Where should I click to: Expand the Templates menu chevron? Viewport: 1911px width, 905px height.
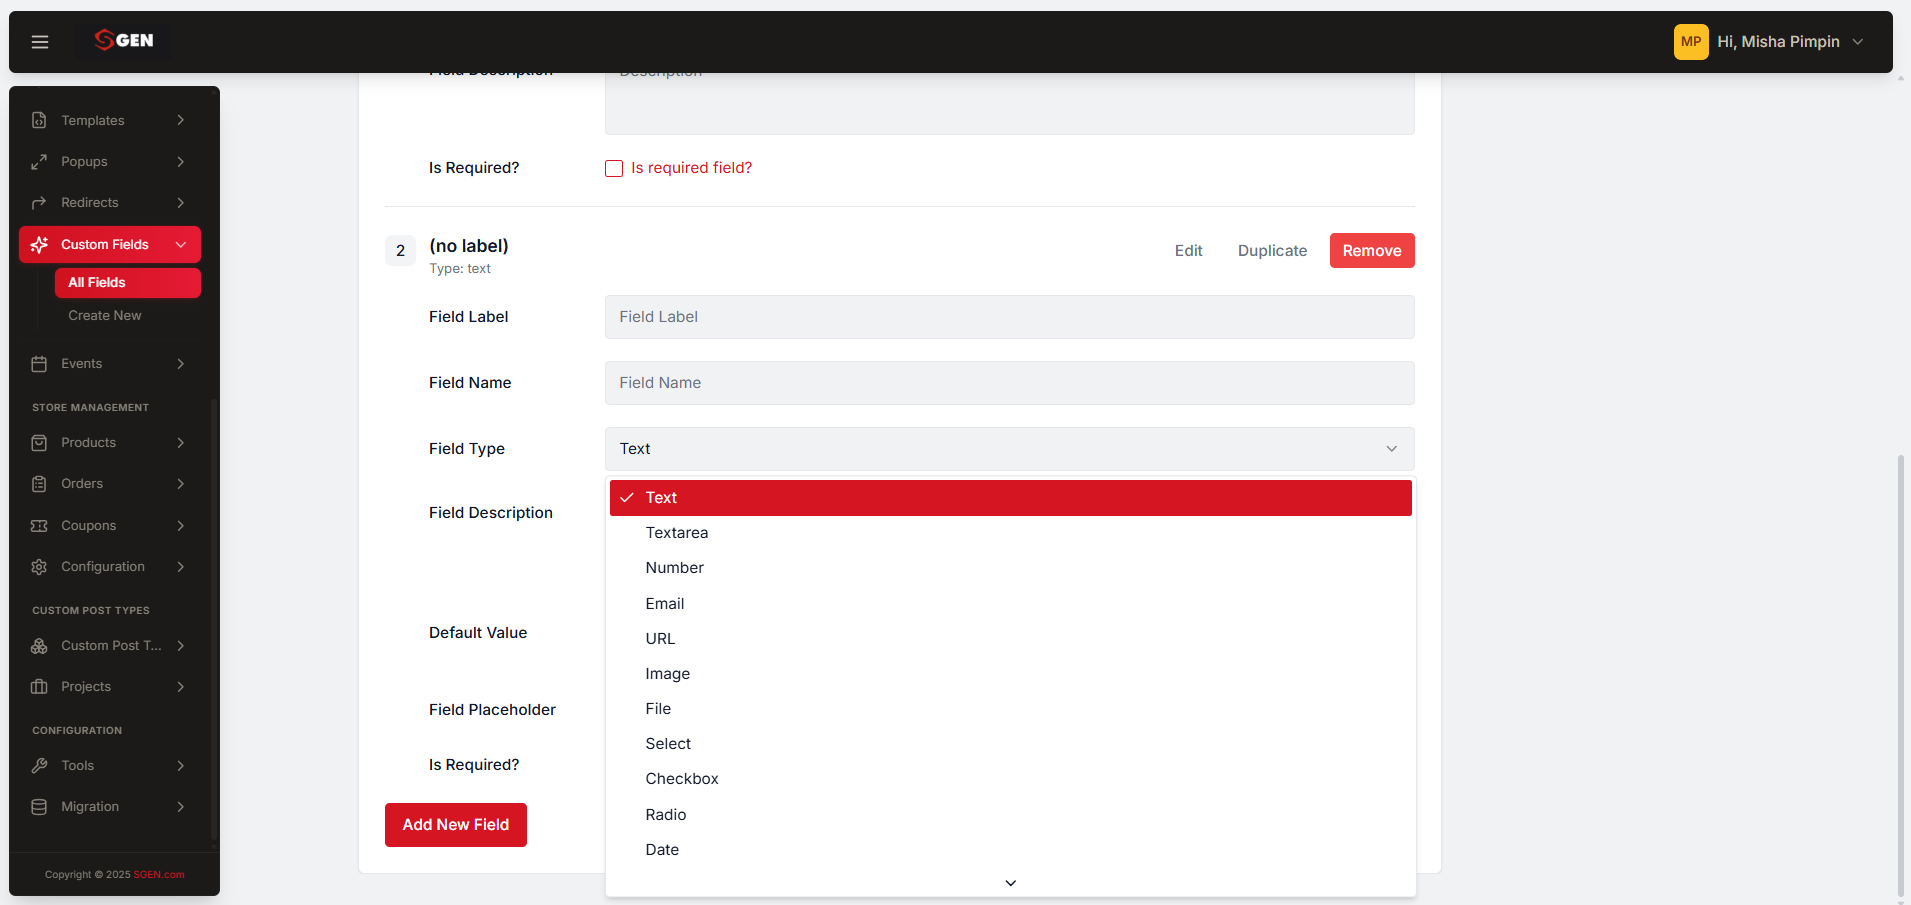[181, 120]
